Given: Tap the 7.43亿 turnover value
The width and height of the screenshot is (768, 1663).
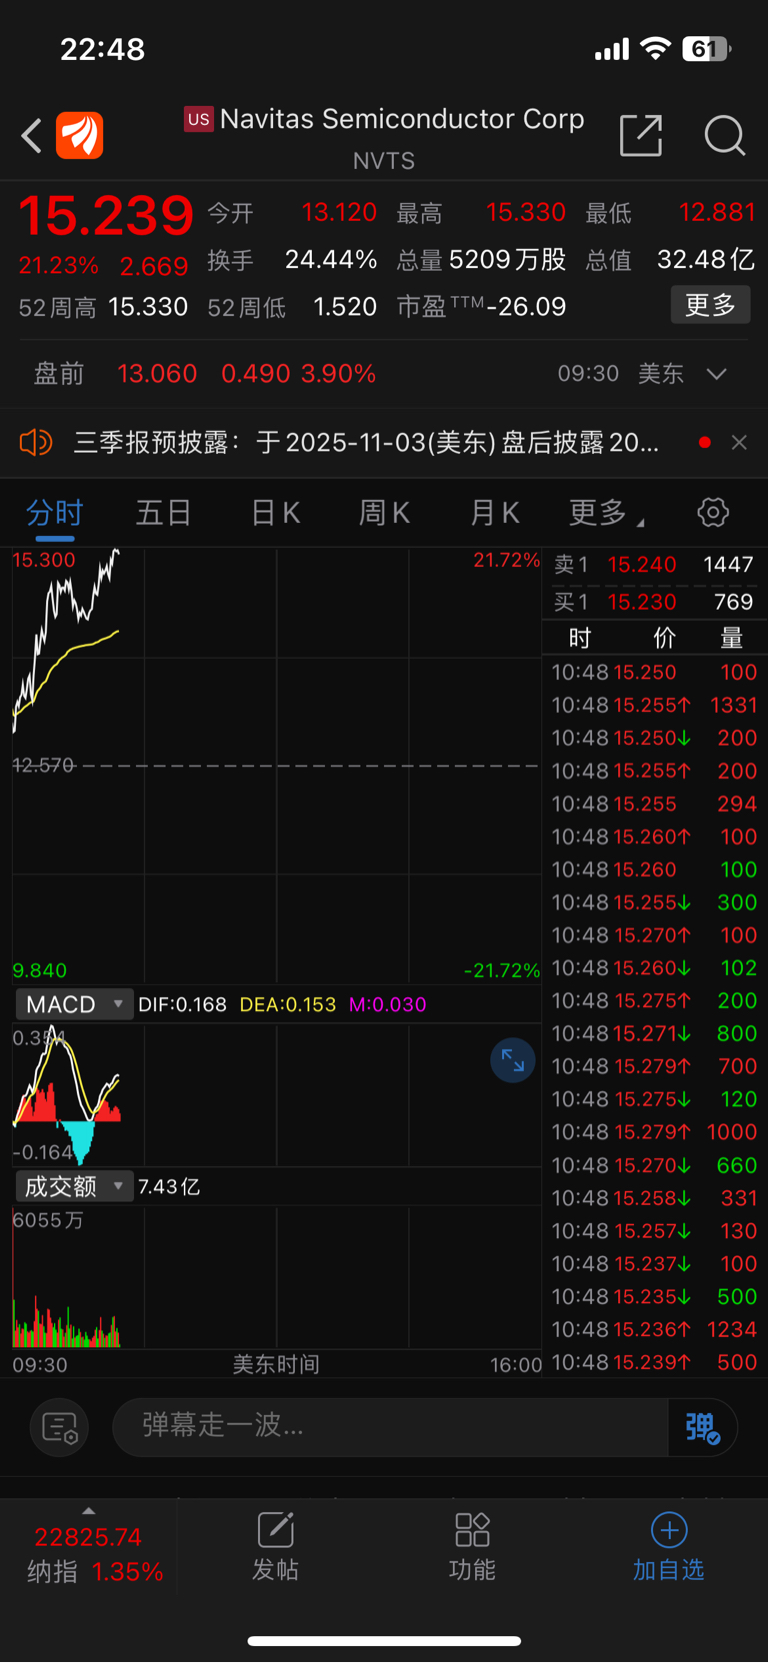Looking at the screenshot, I should tap(169, 1186).
